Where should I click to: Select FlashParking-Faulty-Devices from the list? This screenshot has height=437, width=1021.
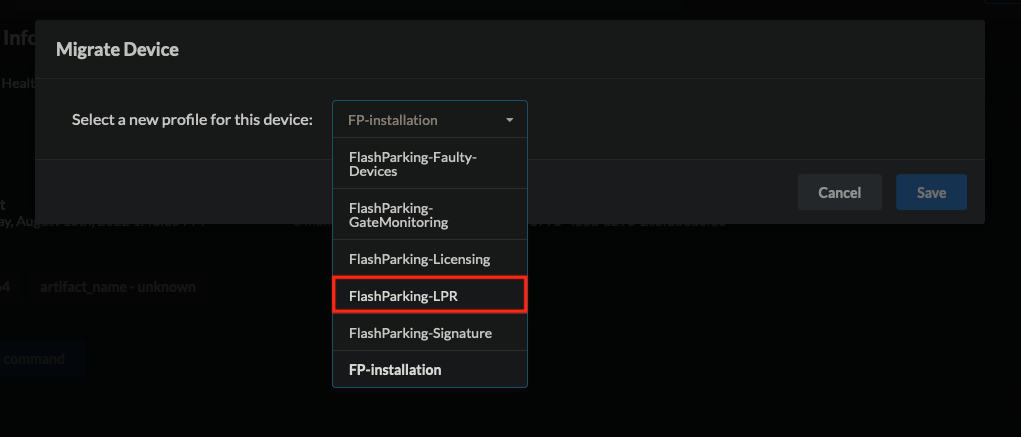click(x=430, y=164)
